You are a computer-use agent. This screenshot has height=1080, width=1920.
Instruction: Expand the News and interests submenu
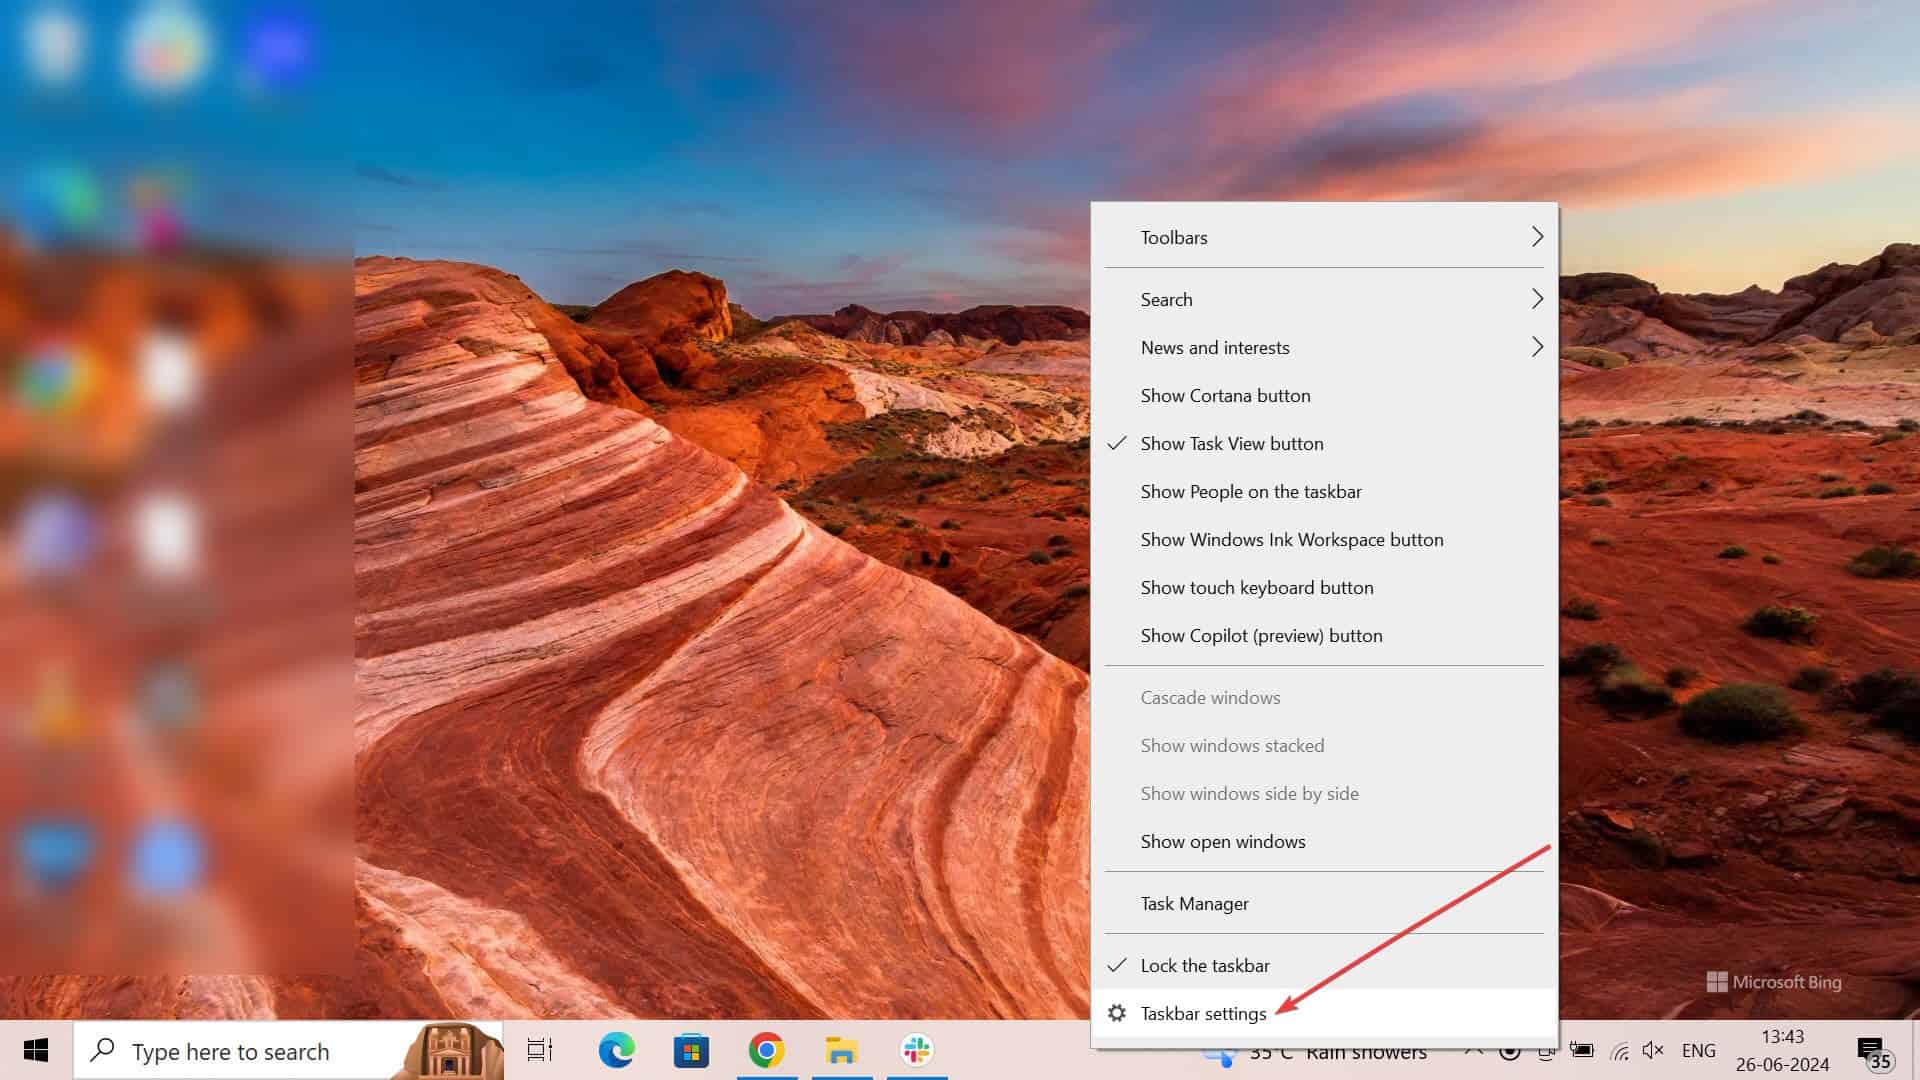coord(1216,347)
